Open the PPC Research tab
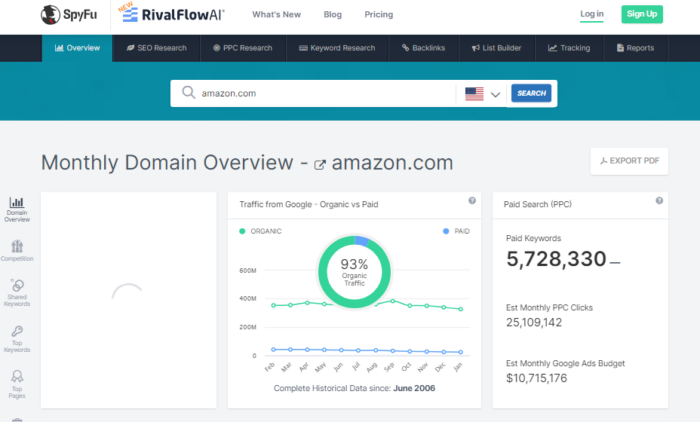The image size is (700, 422). tap(243, 48)
